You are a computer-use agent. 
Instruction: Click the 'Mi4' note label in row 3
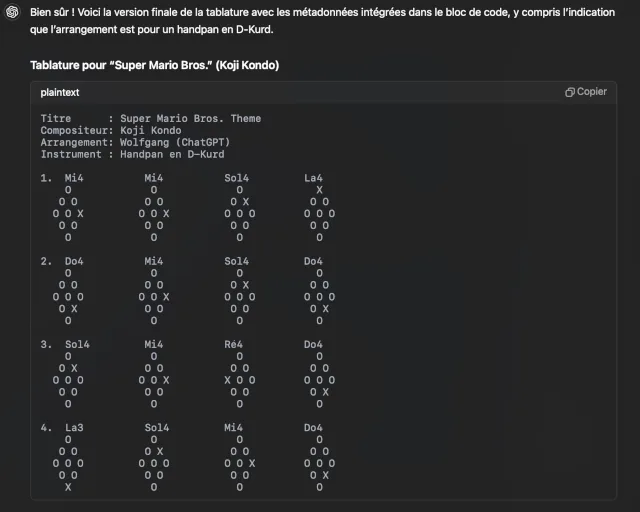[154, 345]
